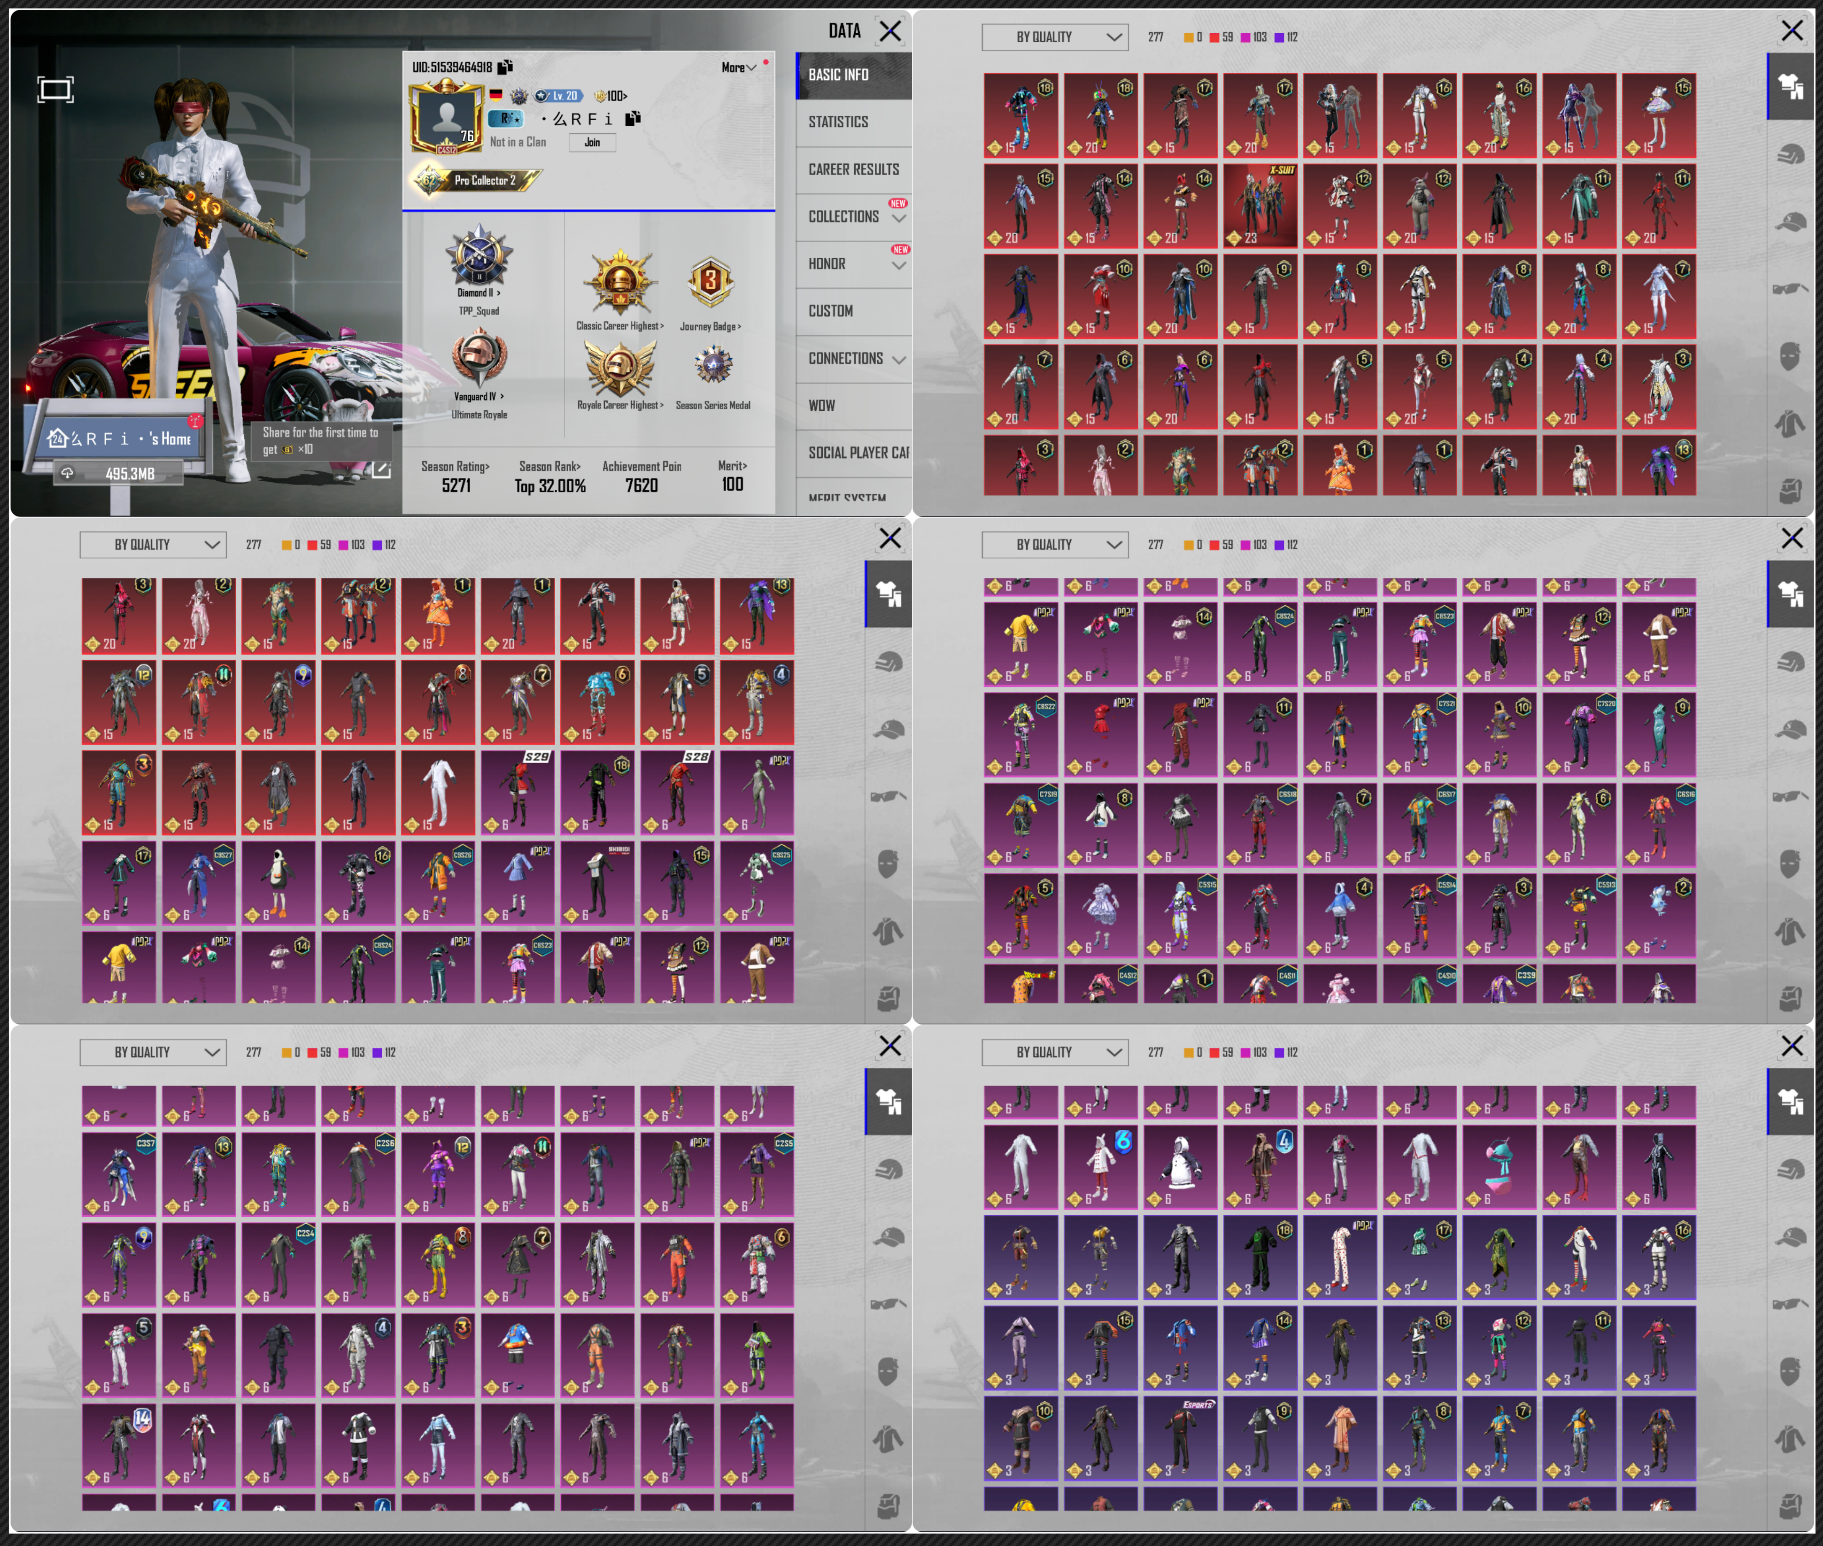This screenshot has height=1546, width=1823.
Task: Expand the More menu on the profile card
Action: [x=740, y=68]
